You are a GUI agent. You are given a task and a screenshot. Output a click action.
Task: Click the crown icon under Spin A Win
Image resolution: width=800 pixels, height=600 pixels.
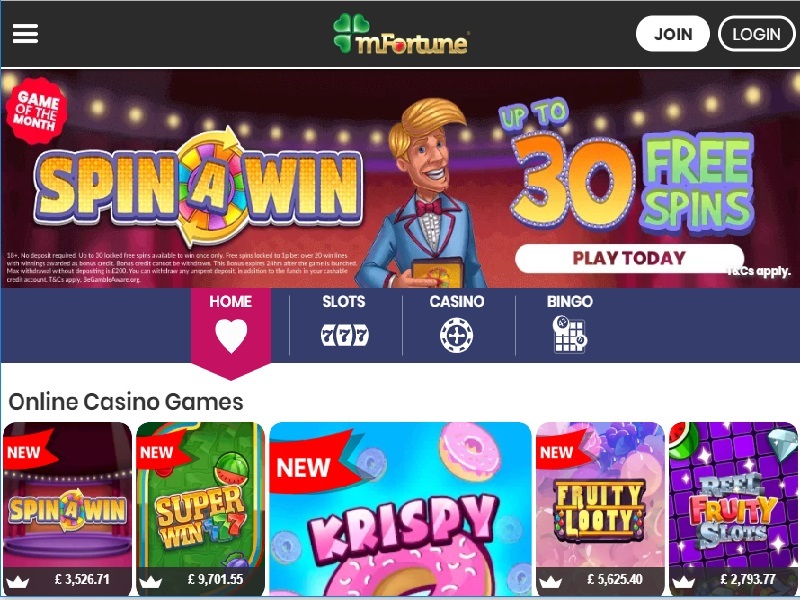pyautogui.click(x=17, y=581)
